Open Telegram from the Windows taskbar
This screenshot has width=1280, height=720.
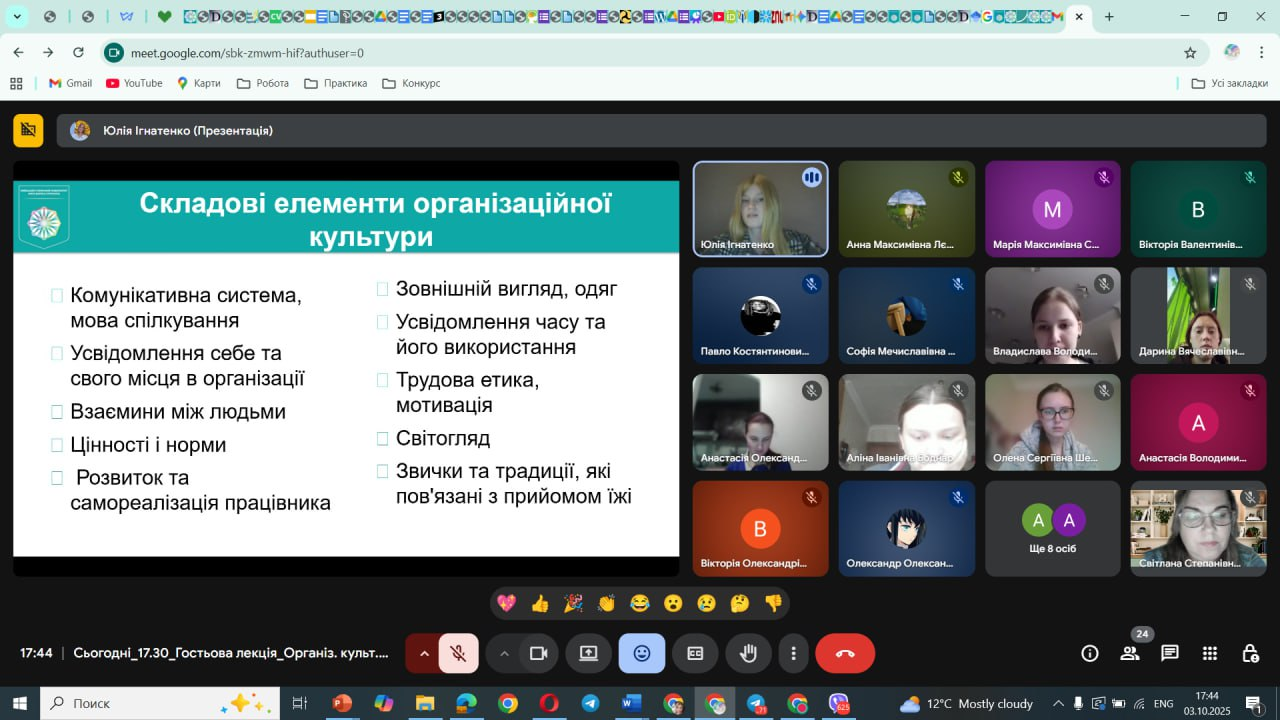pos(590,704)
